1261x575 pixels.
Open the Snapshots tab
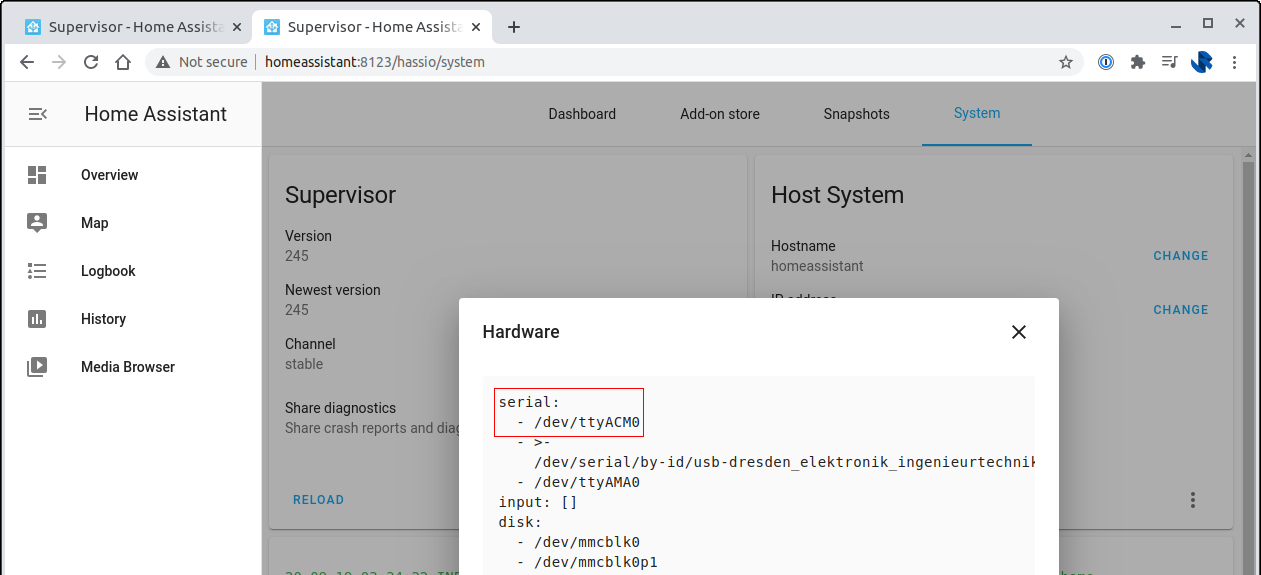[x=856, y=114]
